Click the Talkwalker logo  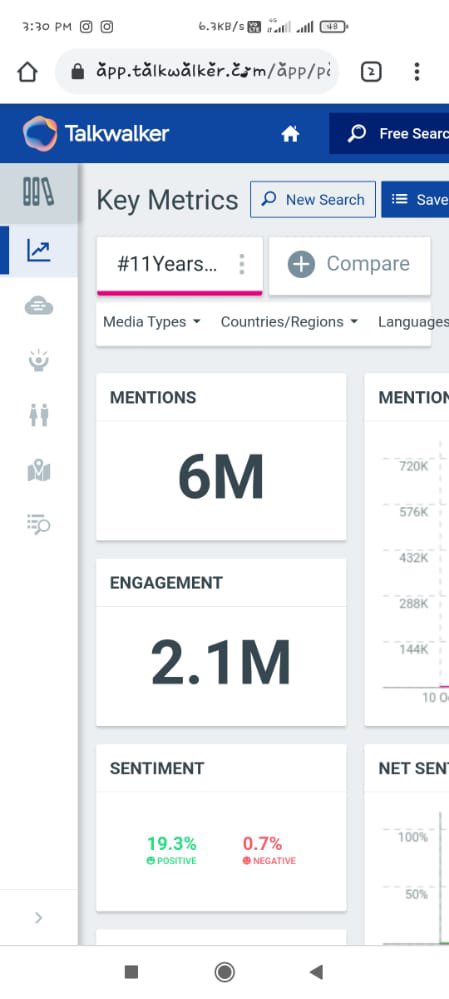click(x=96, y=133)
